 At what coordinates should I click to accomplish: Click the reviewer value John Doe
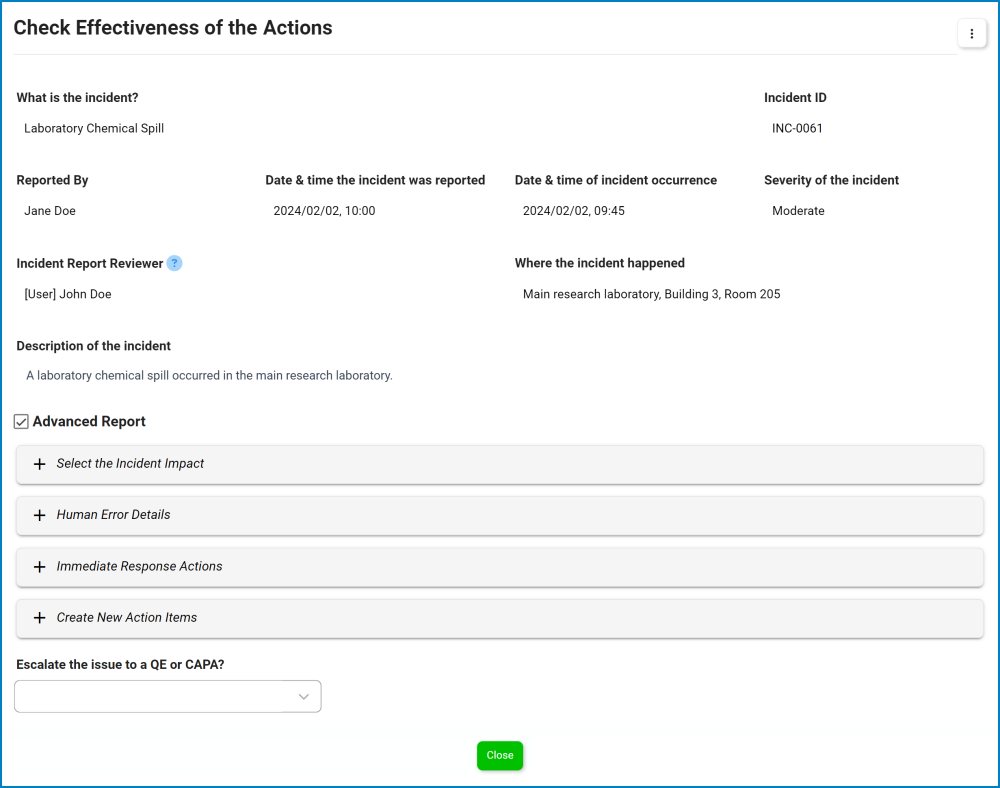pyautogui.click(x=68, y=295)
